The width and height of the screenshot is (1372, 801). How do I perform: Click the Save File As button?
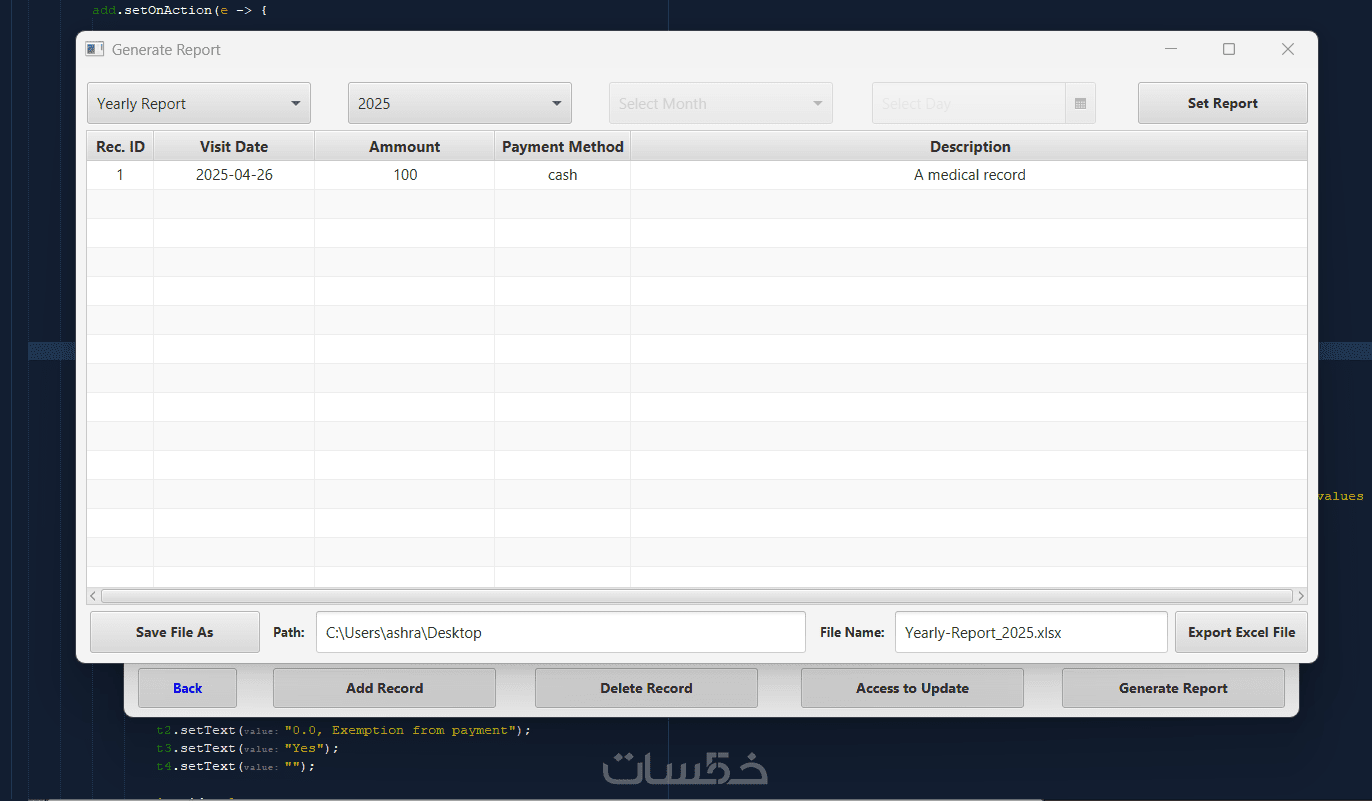[x=175, y=632]
